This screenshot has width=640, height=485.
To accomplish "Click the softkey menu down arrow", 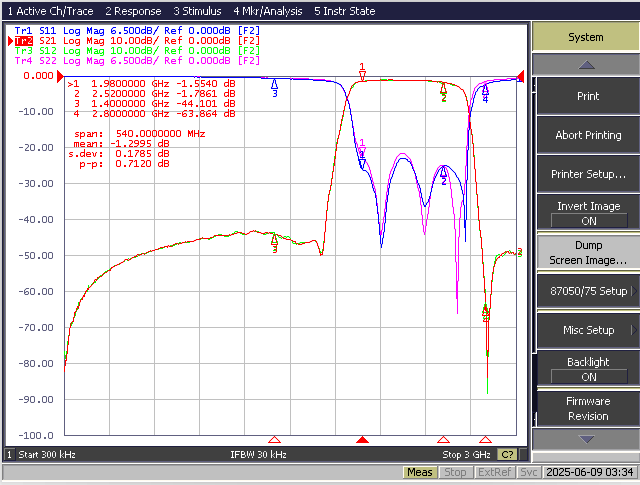I will [x=586, y=439].
